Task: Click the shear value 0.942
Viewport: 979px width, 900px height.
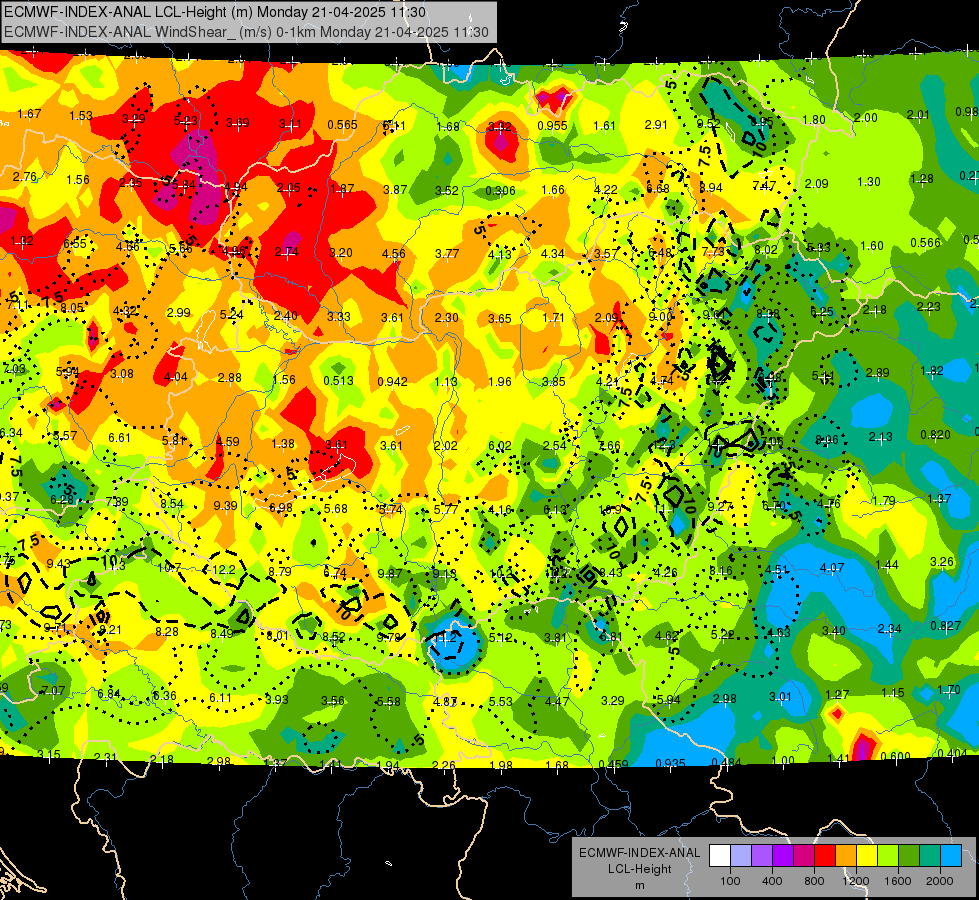Action: (392, 382)
